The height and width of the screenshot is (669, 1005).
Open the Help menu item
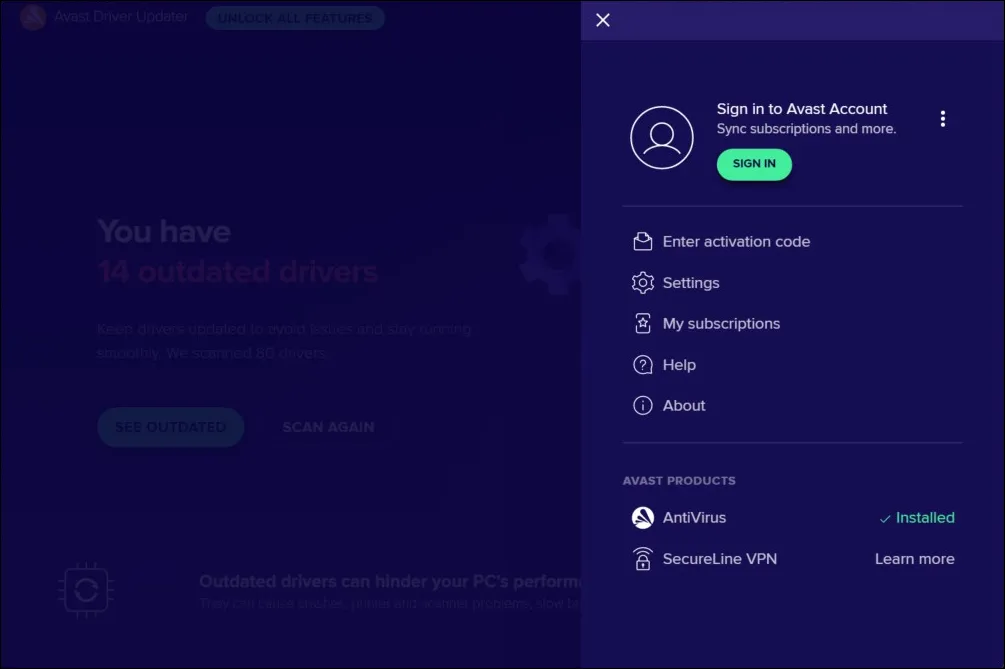tap(679, 365)
